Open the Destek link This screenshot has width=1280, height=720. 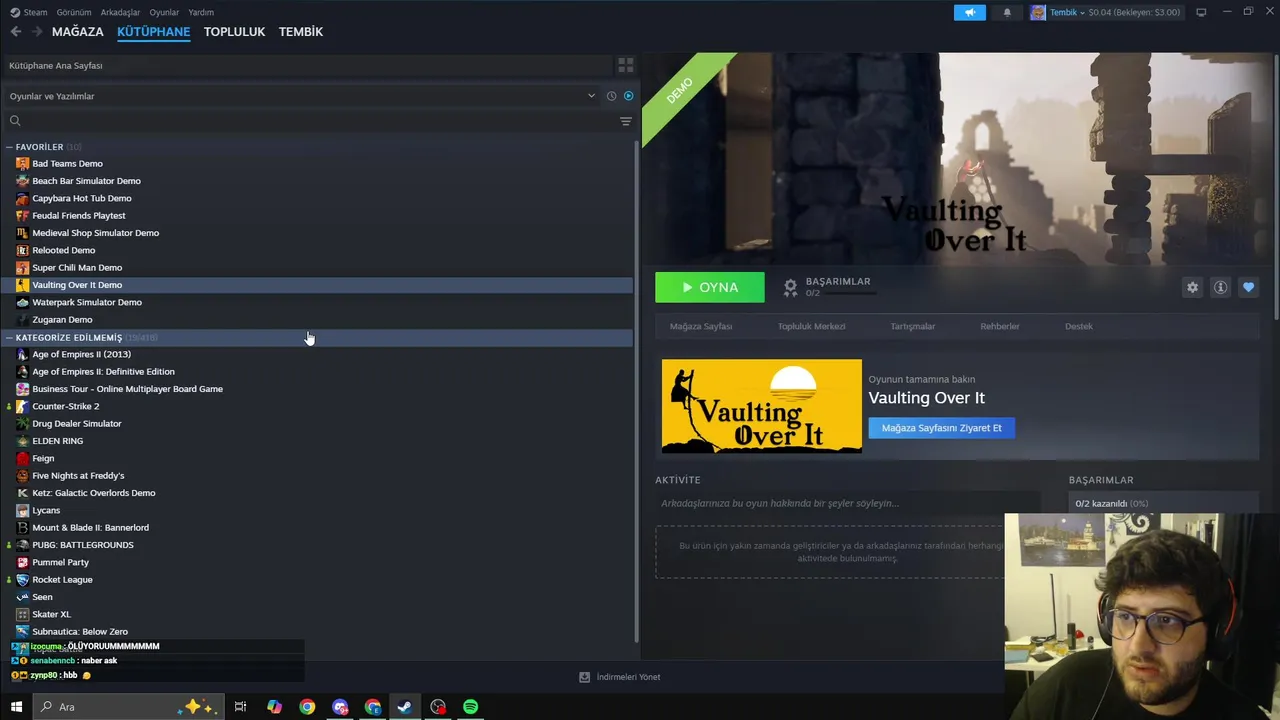tap(1079, 326)
